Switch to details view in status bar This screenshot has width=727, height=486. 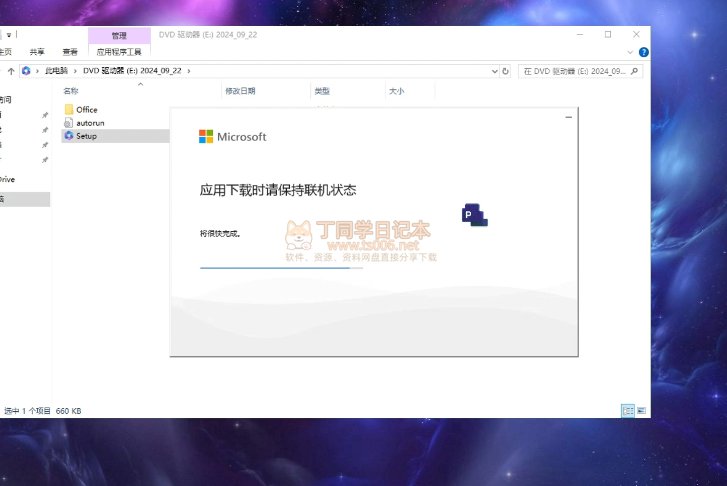tap(627, 410)
